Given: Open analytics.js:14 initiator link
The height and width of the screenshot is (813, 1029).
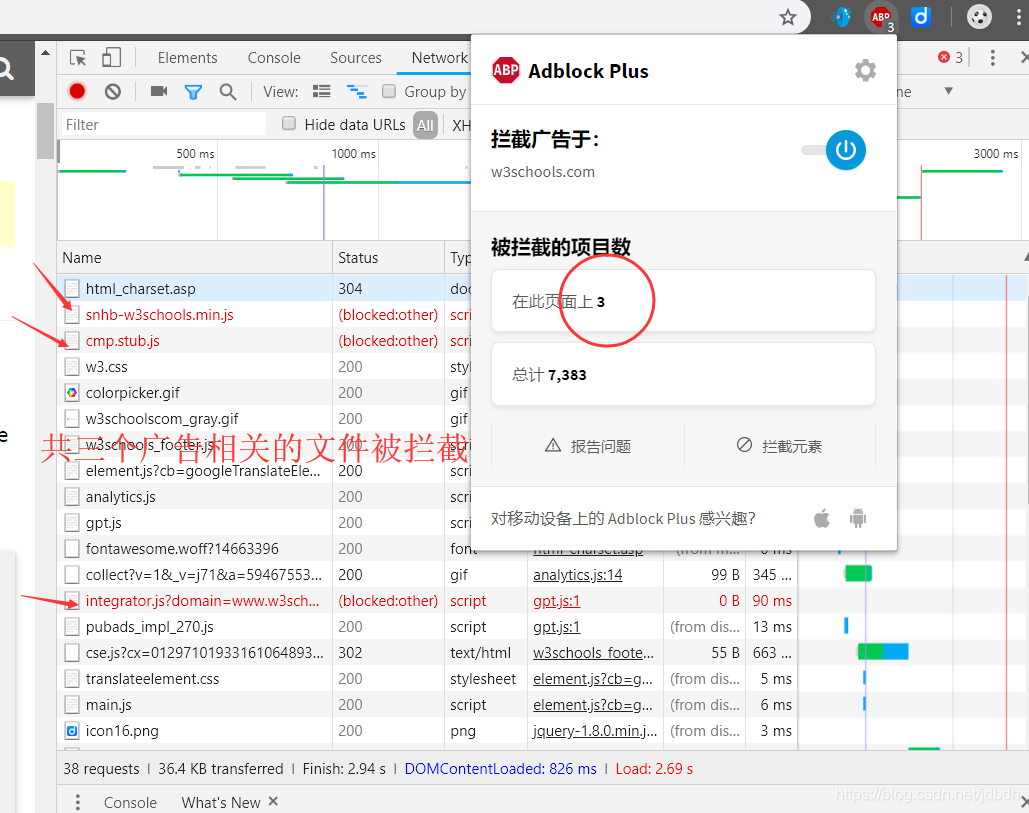Looking at the screenshot, I should [x=578, y=575].
